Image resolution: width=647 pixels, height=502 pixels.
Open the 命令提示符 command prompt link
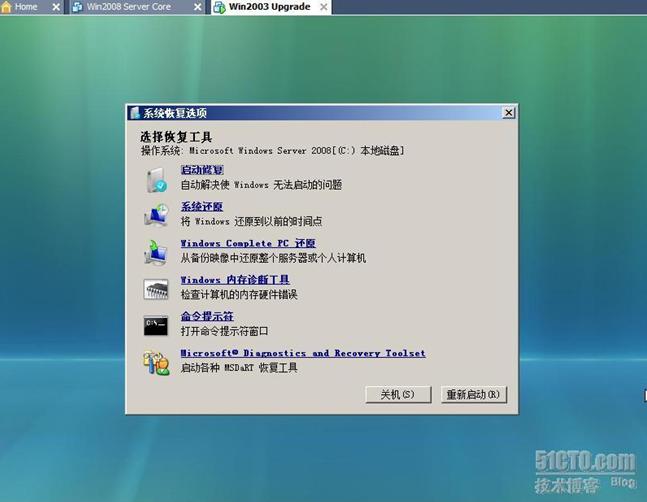point(206,316)
